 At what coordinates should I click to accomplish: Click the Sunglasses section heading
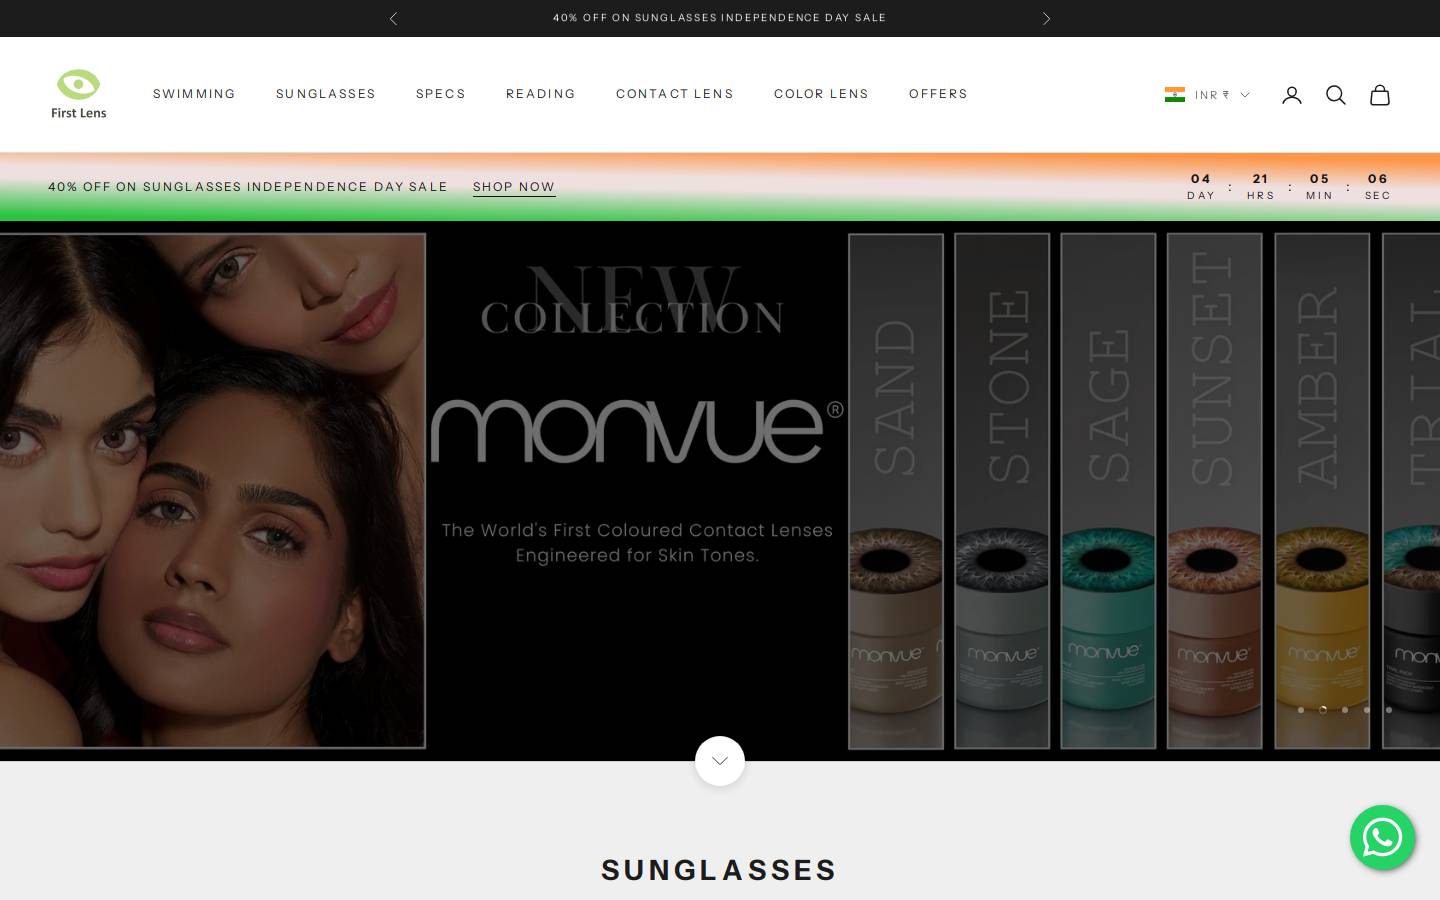pyautogui.click(x=719, y=870)
